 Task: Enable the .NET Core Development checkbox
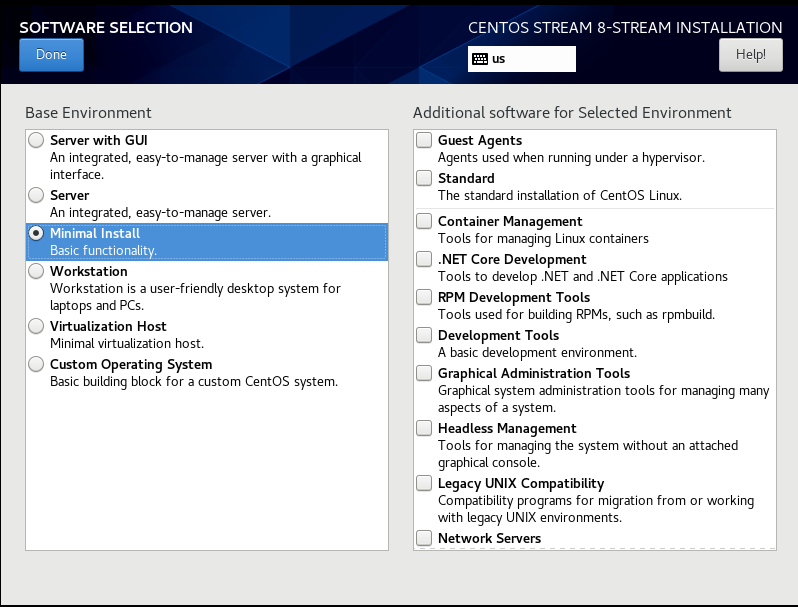(424, 259)
